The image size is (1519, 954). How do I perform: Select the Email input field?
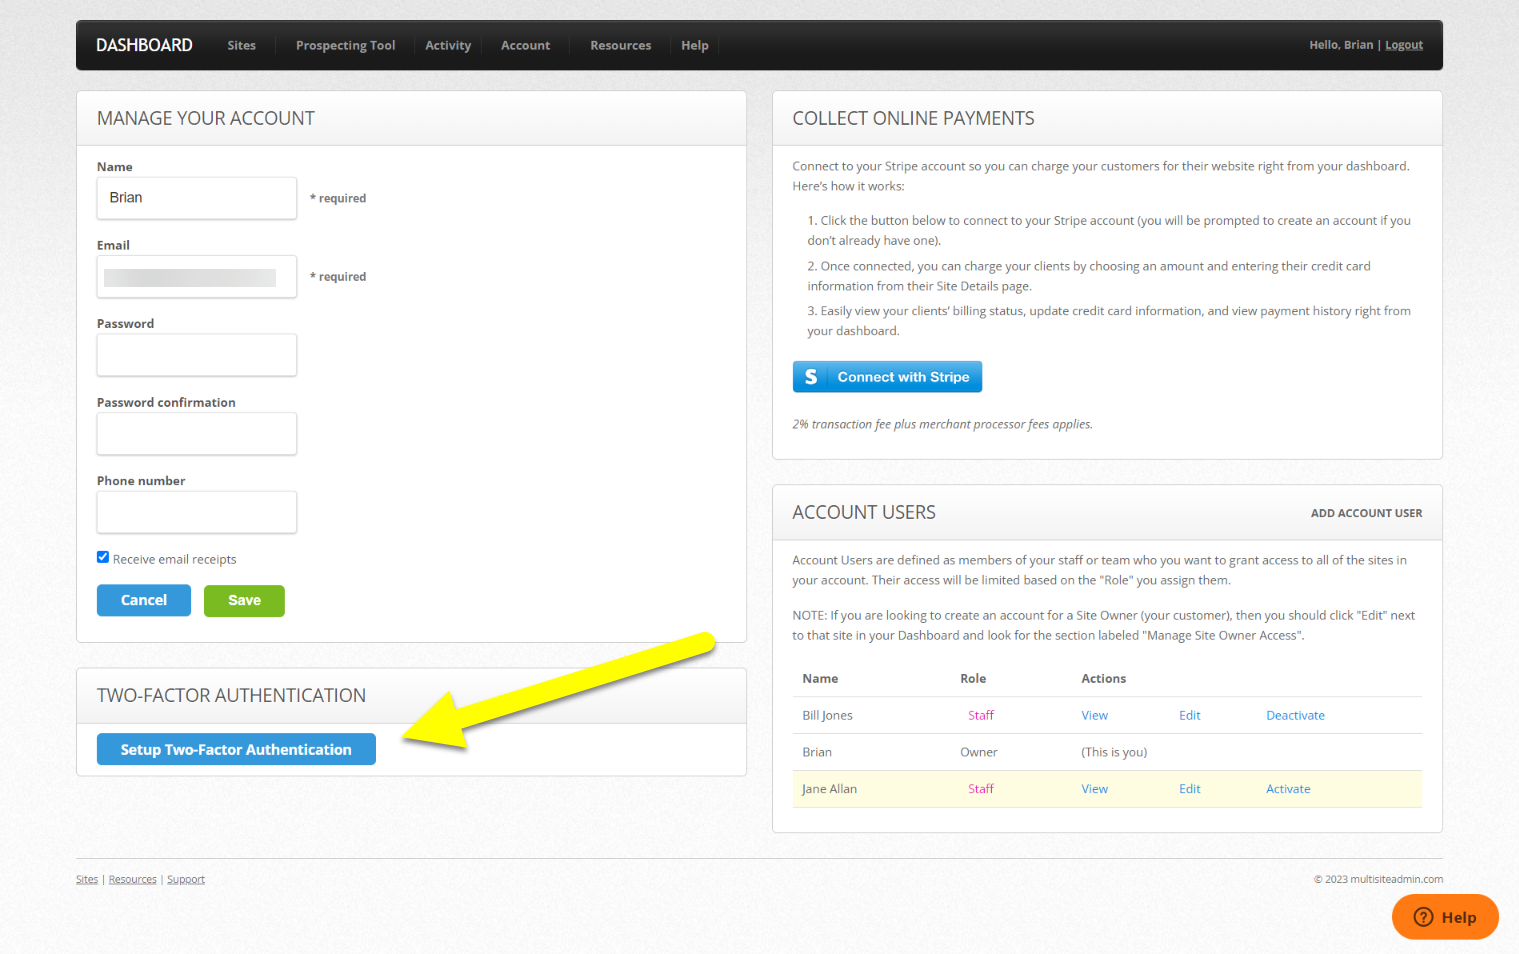pos(197,277)
